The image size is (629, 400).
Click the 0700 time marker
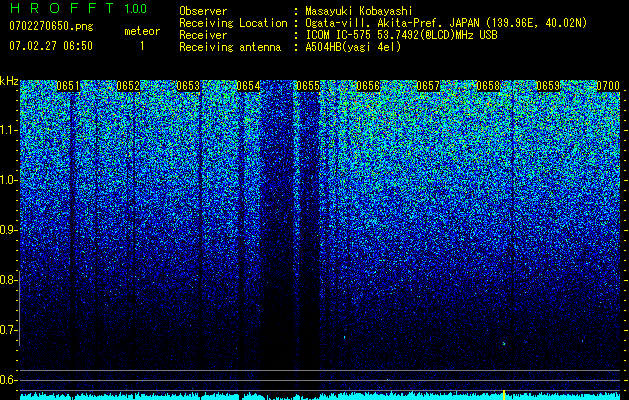click(x=608, y=86)
